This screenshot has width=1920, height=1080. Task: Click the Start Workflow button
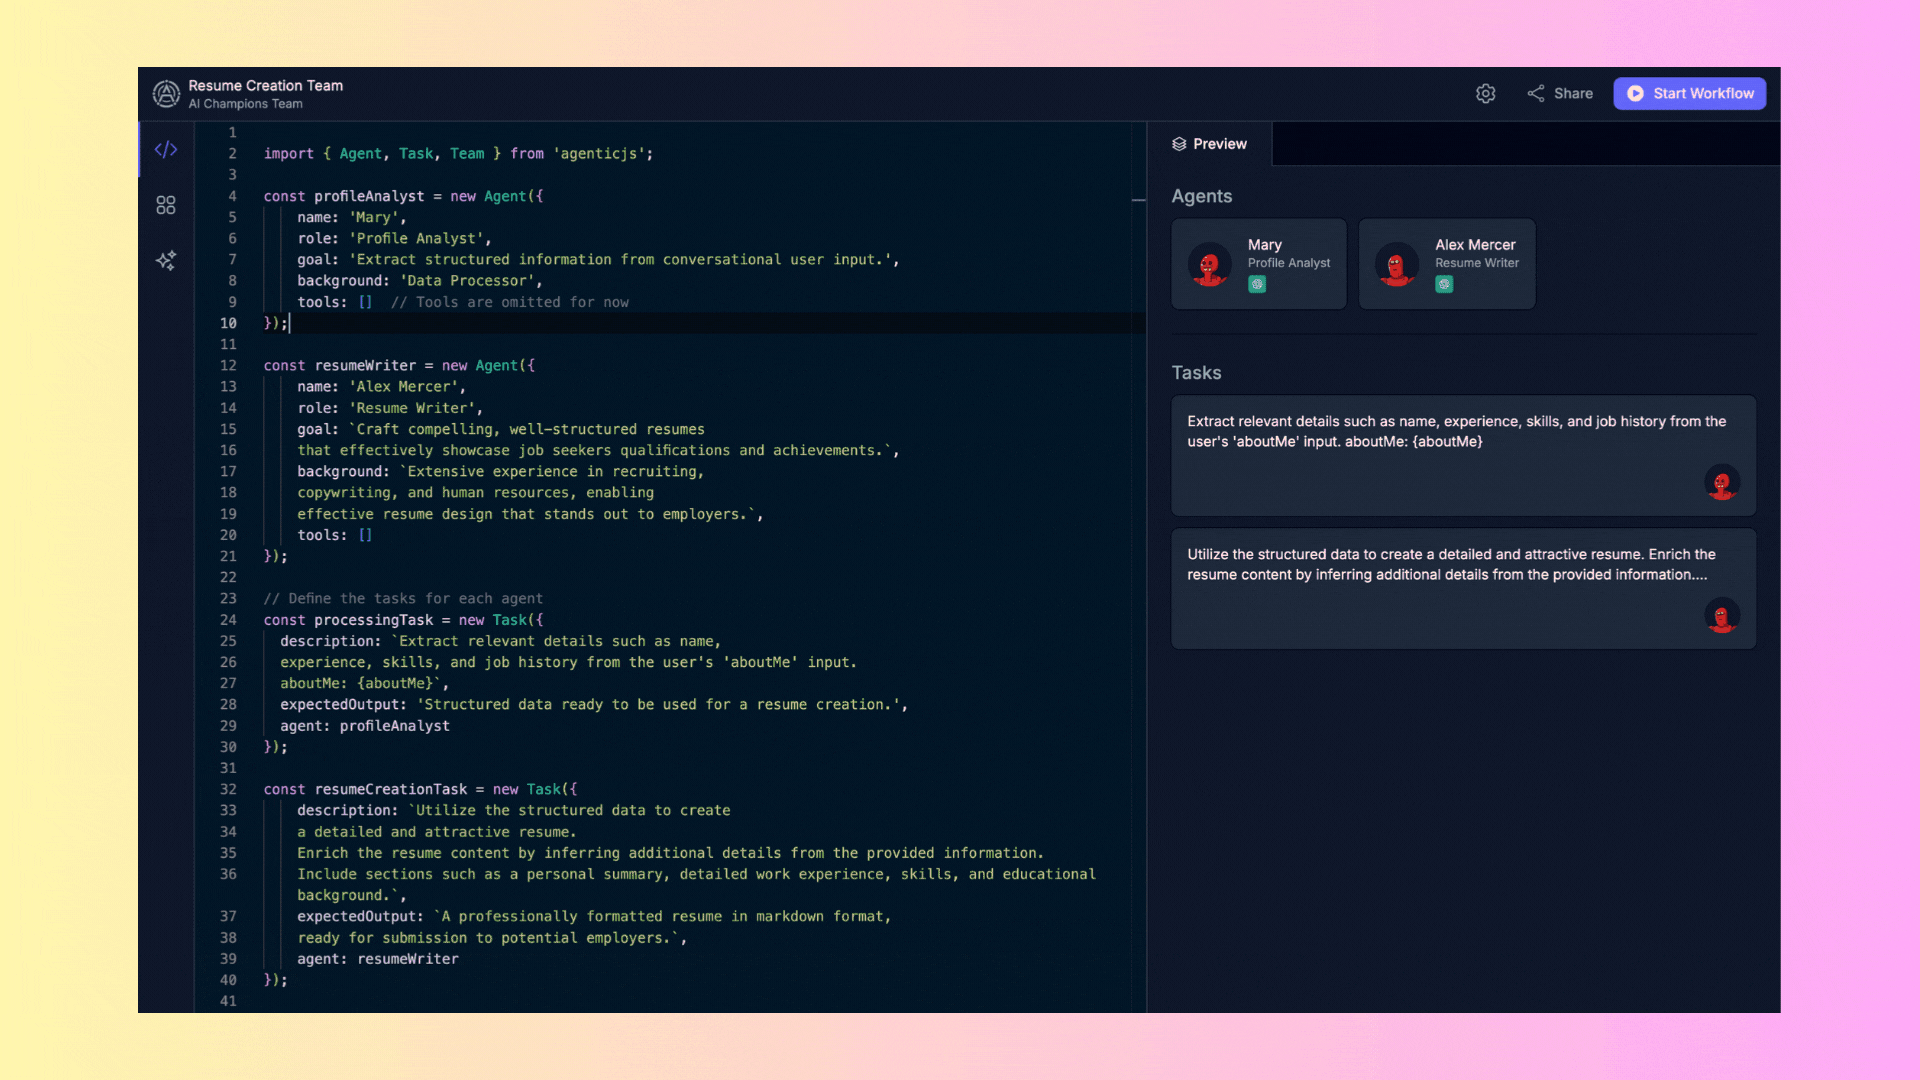click(x=1692, y=92)
